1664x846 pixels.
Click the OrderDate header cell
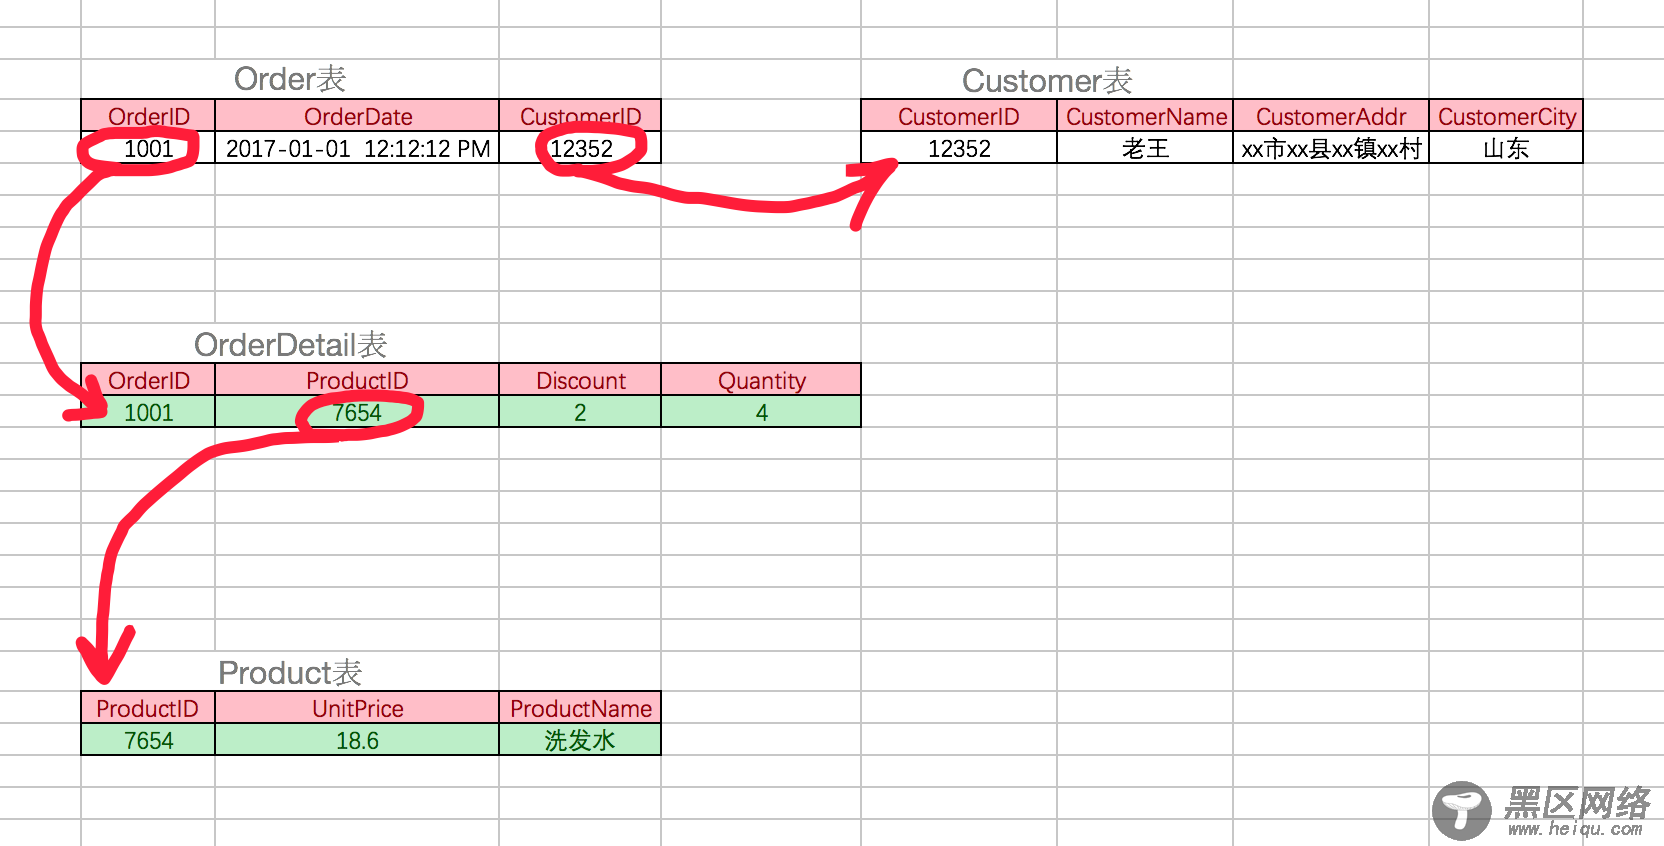(357, 116)
